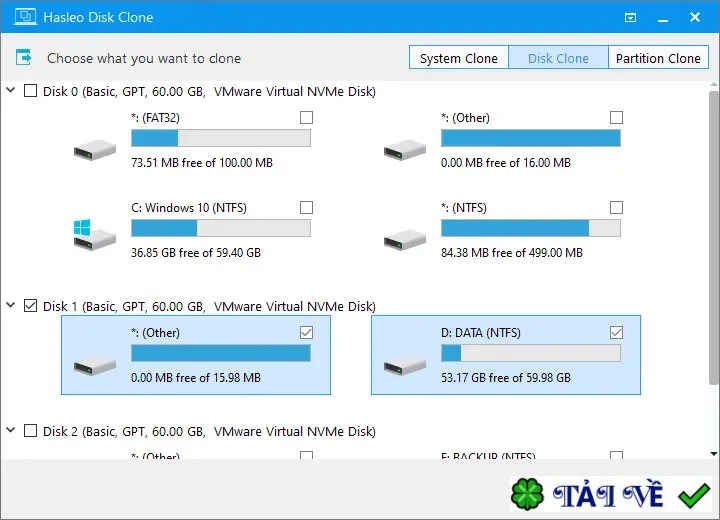The image size is (720, 520).
Task: Collapse the Disk 1 partition list
Action: (x=11, y=305)
